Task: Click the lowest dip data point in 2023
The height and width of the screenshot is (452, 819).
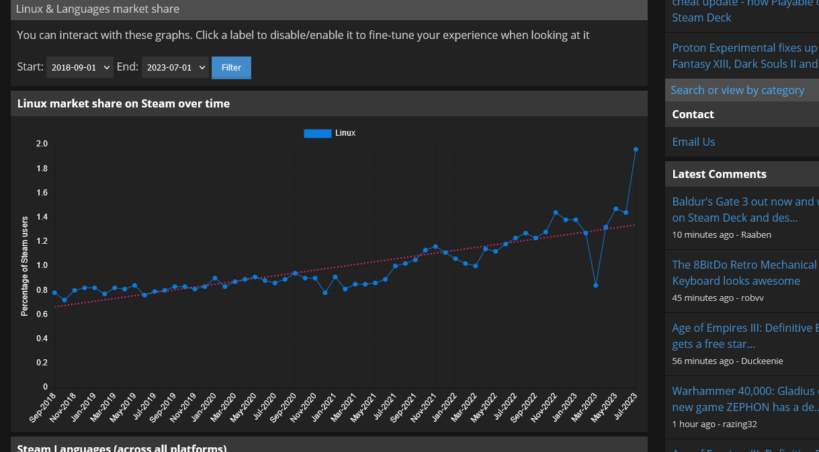Action: (x=595, y=285)
